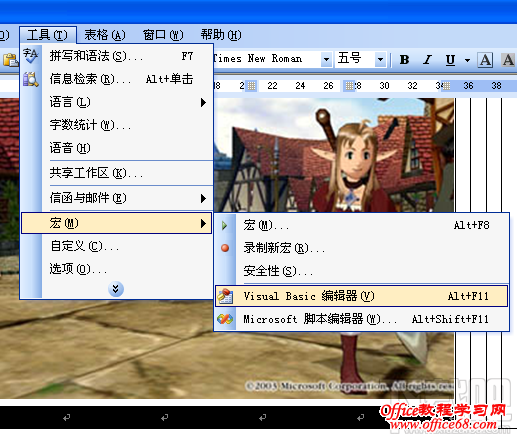
Task: Toggle Bold formatting button
Action: click(x=404, y=60)
